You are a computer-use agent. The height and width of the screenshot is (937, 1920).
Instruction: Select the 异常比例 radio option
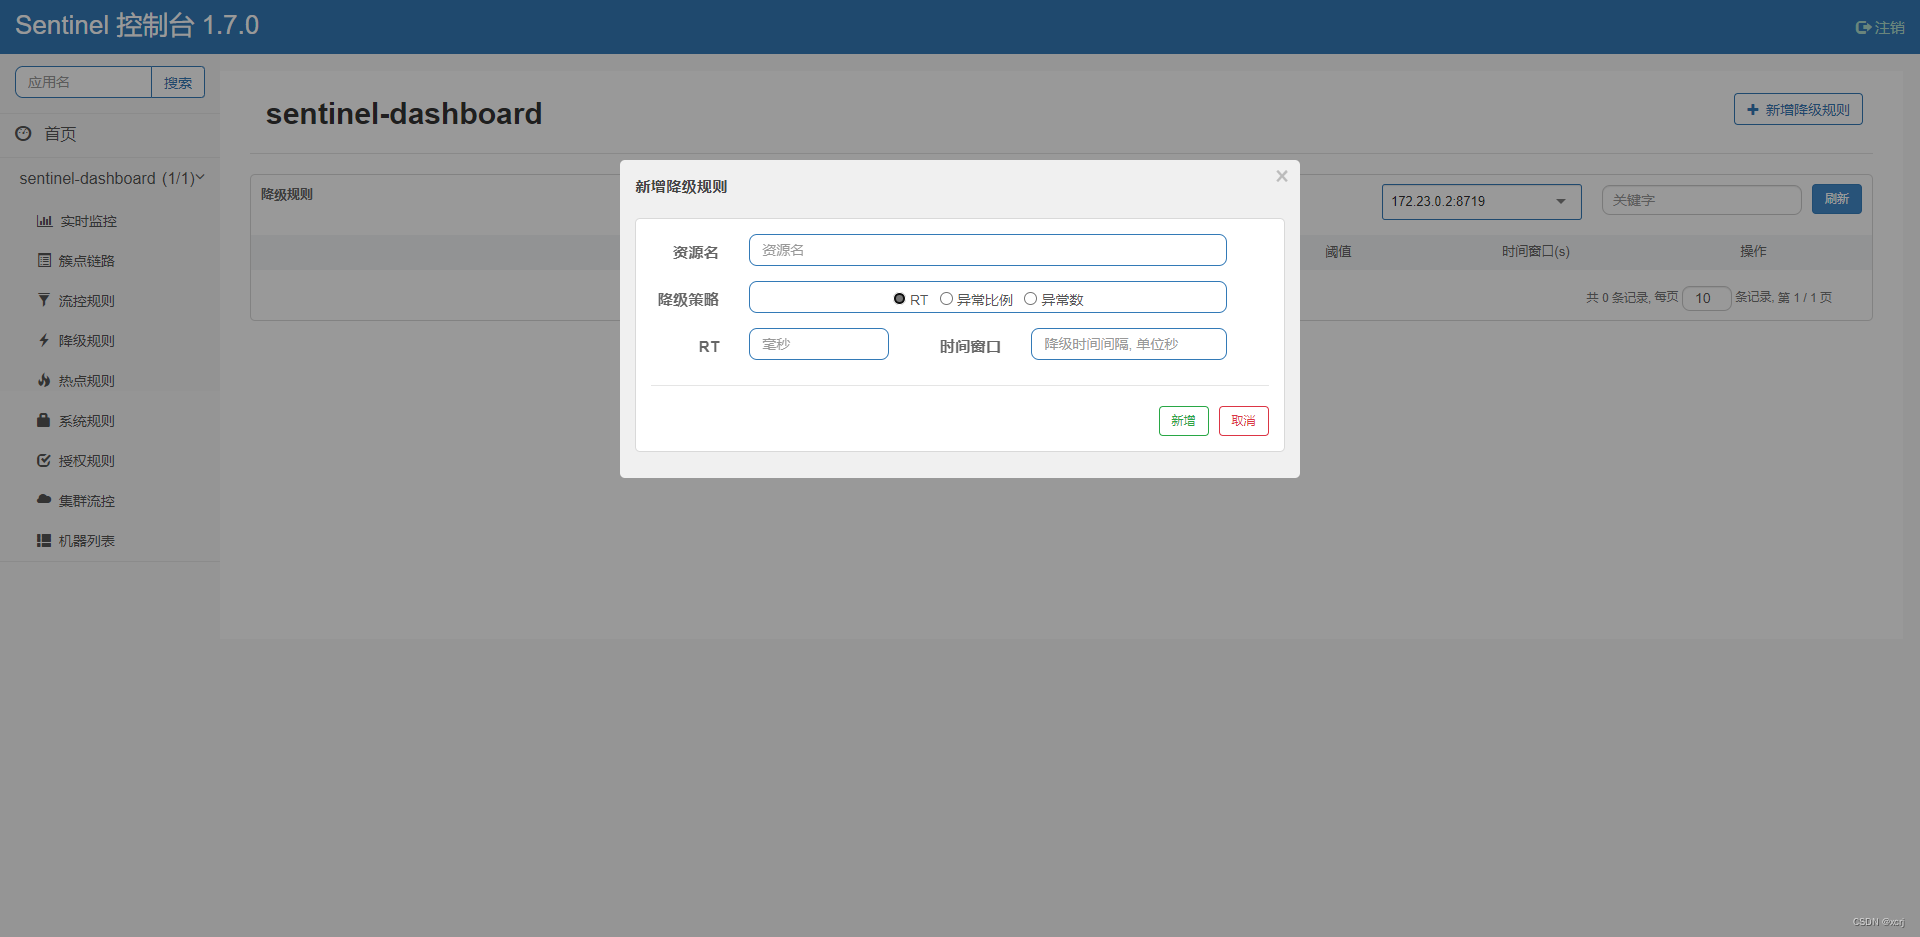pos(946,298)
